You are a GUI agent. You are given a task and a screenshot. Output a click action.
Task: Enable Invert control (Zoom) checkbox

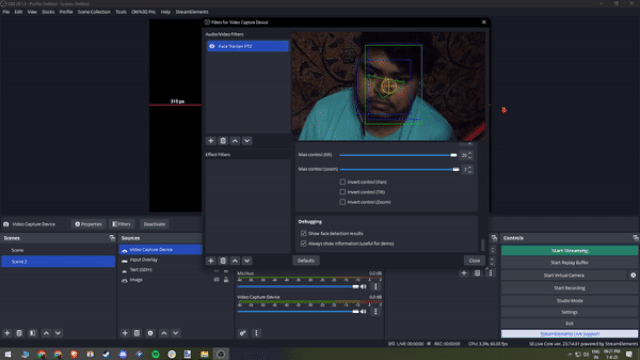(x=342, y=202)
